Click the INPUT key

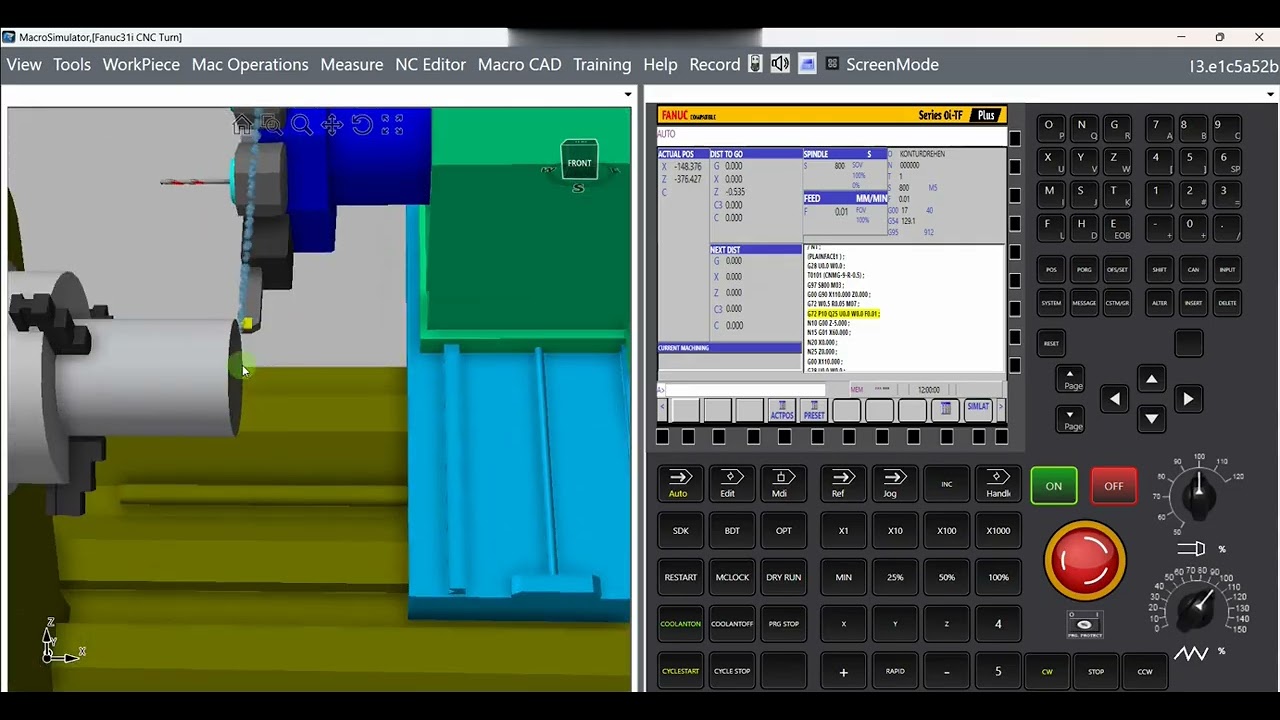[x=1227, y=269]
